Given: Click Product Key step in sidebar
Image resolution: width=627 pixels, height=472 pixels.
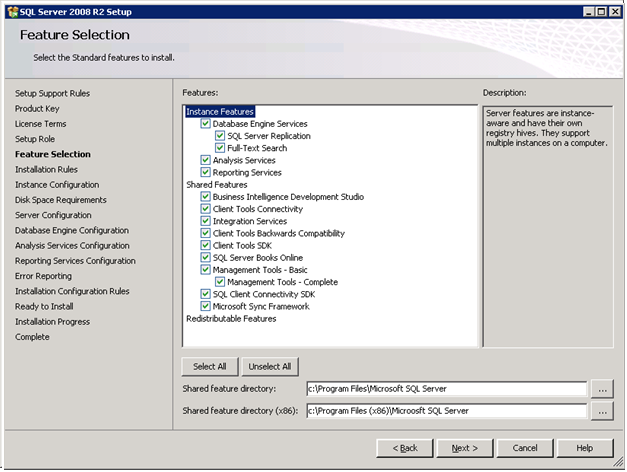Looking at the screenshot, I should [37, 109].
